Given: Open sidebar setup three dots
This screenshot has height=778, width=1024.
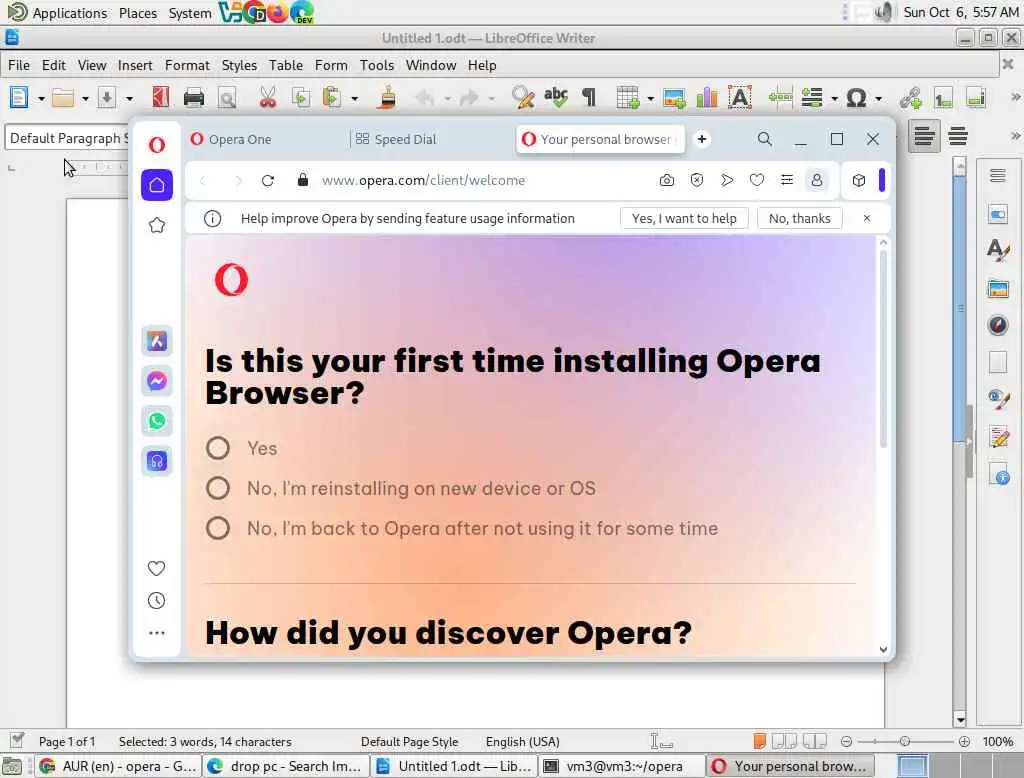Looking at the screenshot, I should point(157,633).
